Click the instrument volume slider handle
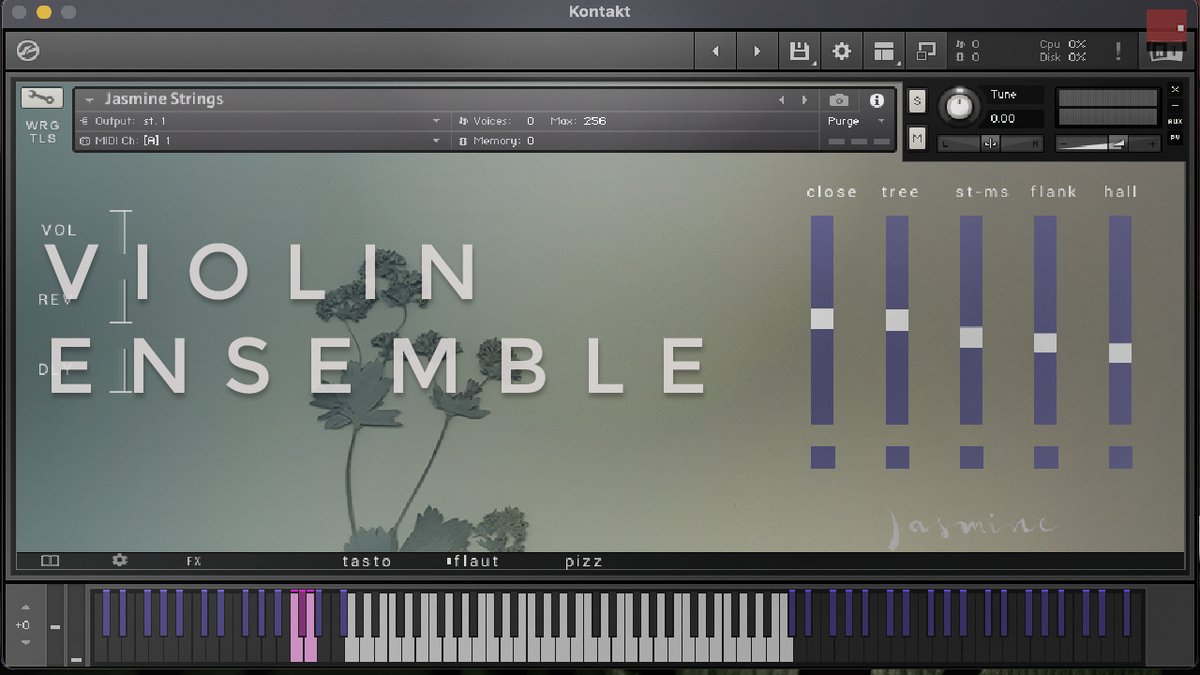1200x675 pixels. 1118,144
